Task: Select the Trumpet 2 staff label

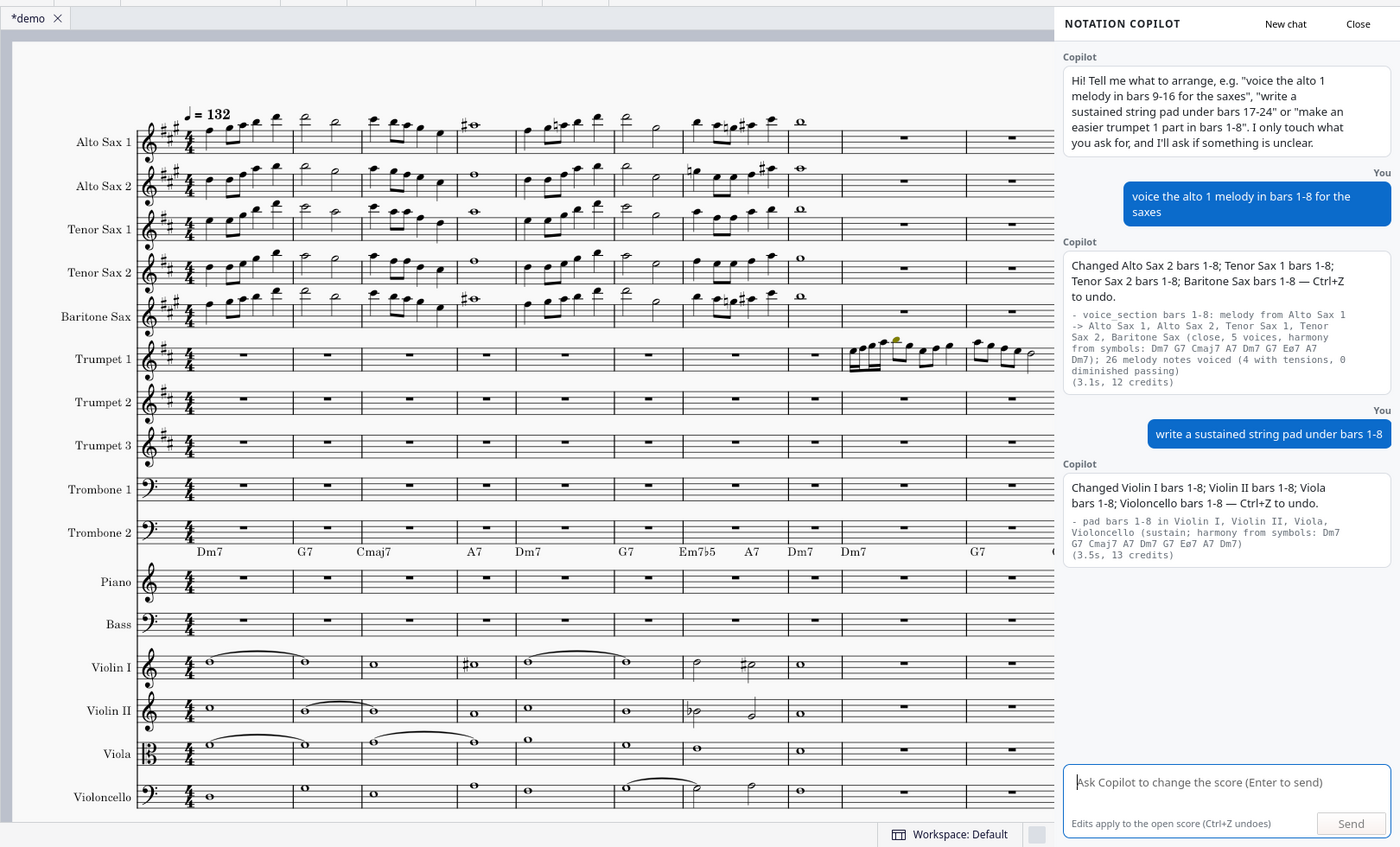Action: (103, 402)
